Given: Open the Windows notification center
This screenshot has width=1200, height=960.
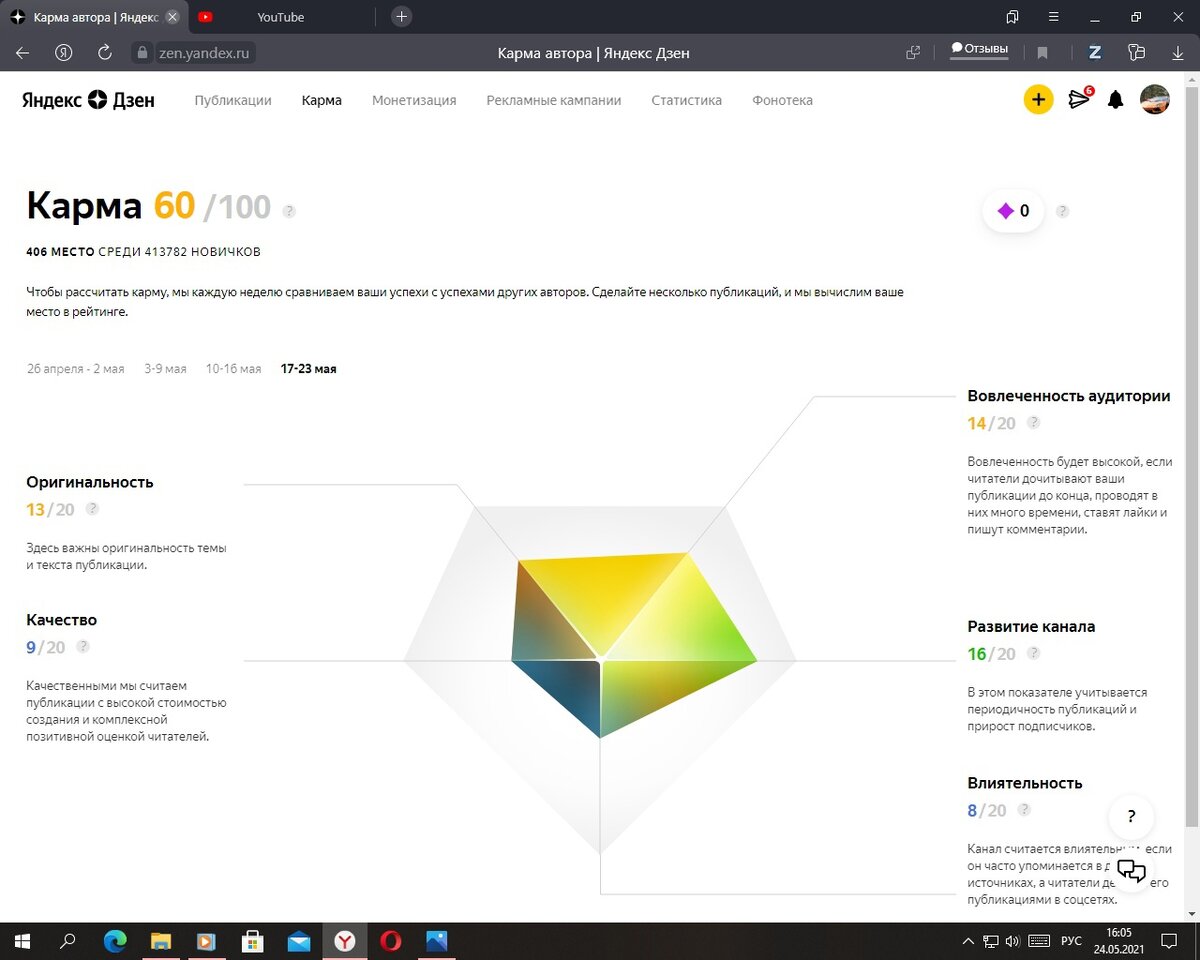Looking at the screenshot, I should click(x=1169, y=941).
